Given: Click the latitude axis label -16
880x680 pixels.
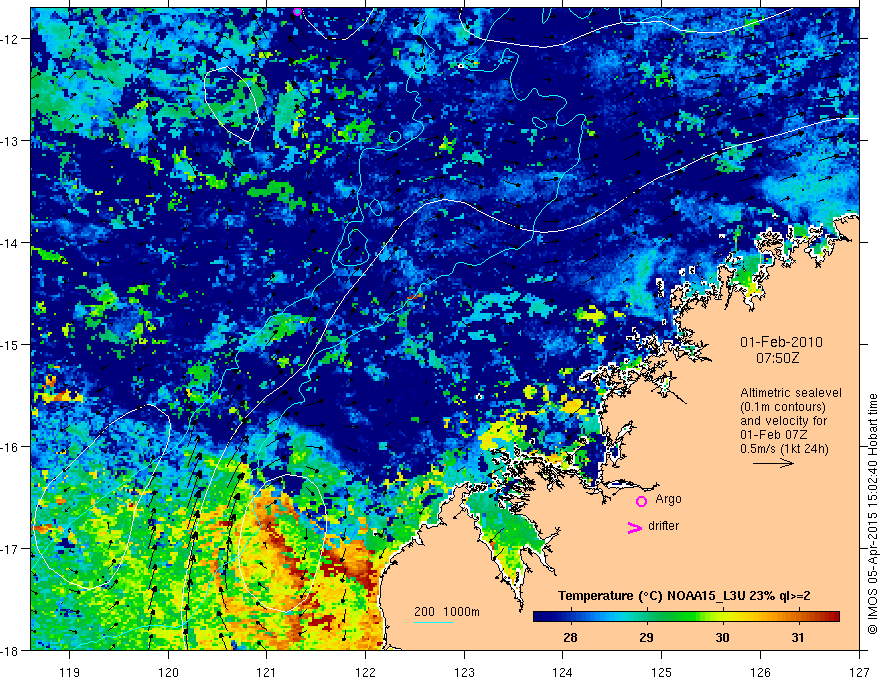Looking at the screenshot, I should 10,447.
